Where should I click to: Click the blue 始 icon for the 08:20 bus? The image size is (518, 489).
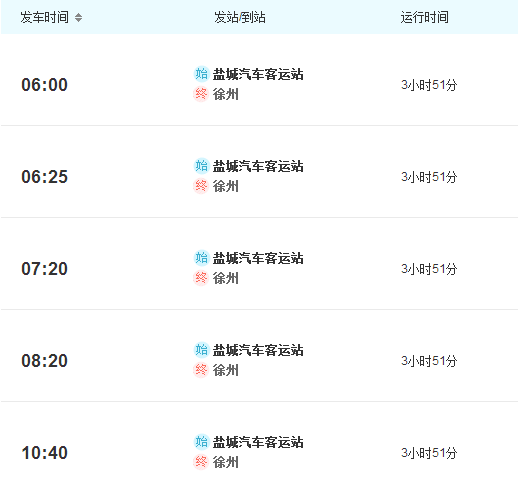[x=201, y=350]
